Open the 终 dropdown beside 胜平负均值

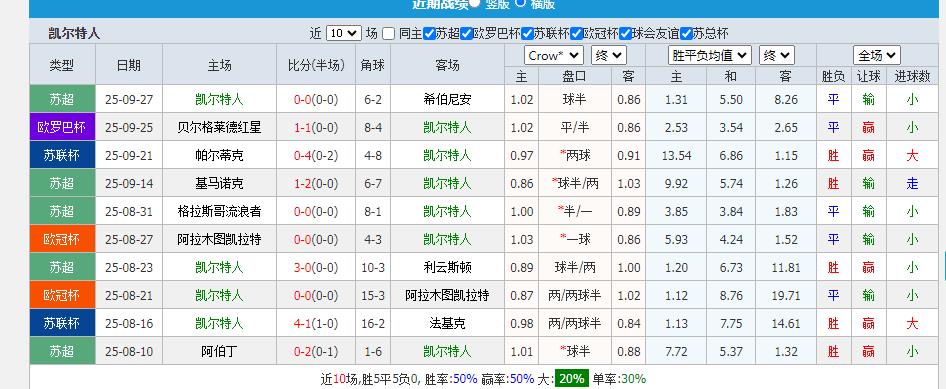(x=776, y=55)
